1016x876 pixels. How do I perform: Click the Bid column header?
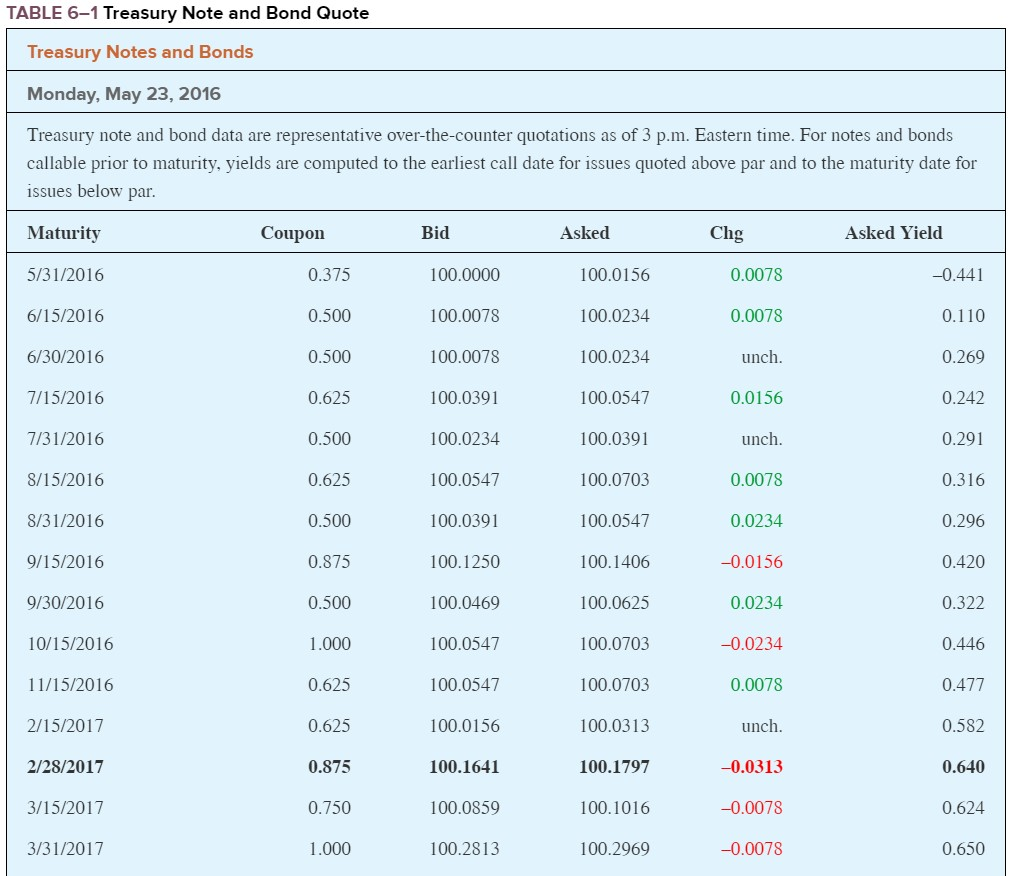tap(435, 233)
